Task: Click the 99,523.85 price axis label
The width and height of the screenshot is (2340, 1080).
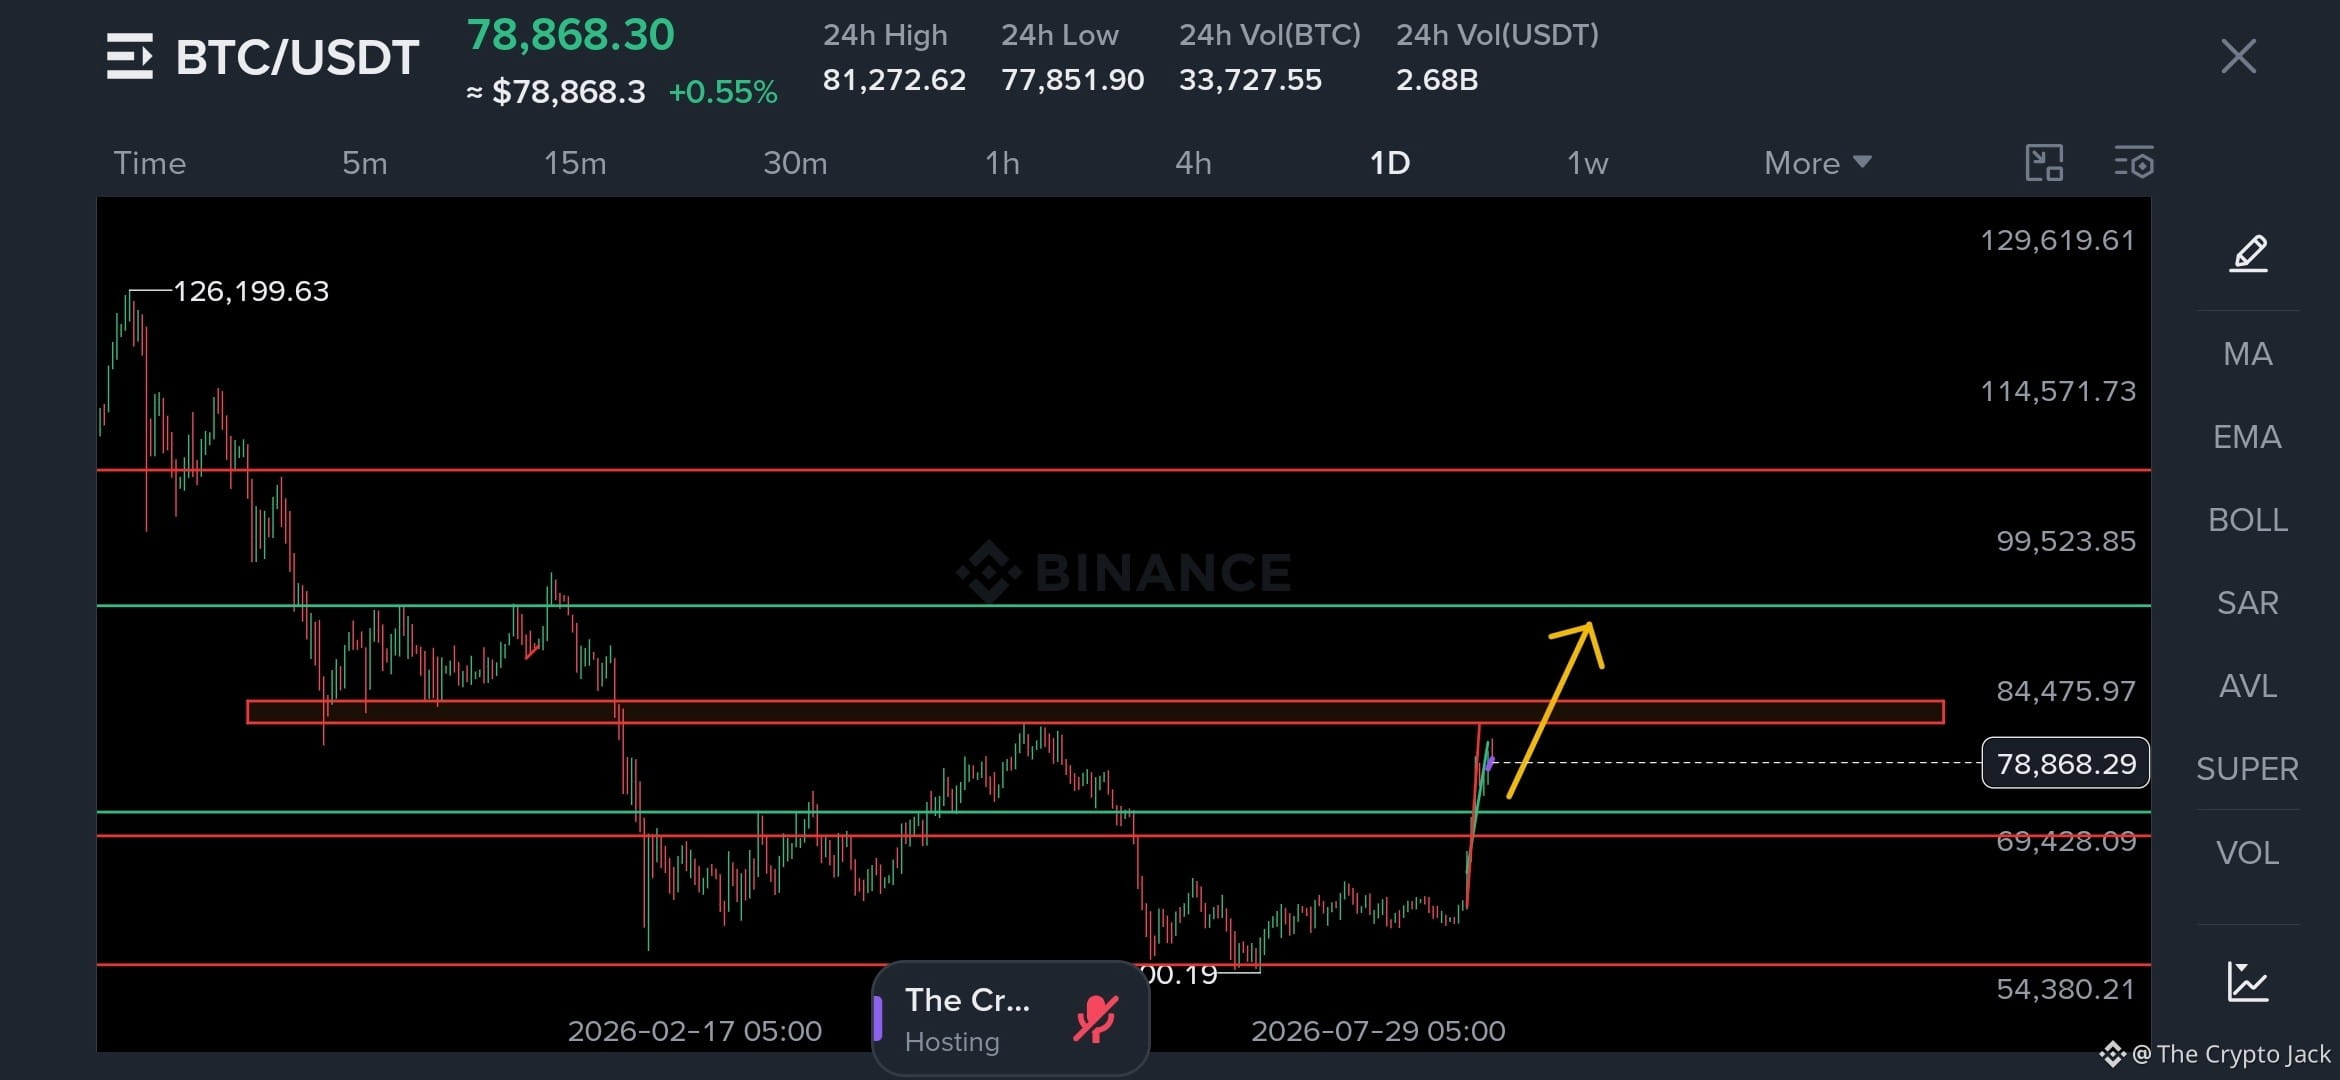Action: click(2066, 541)
